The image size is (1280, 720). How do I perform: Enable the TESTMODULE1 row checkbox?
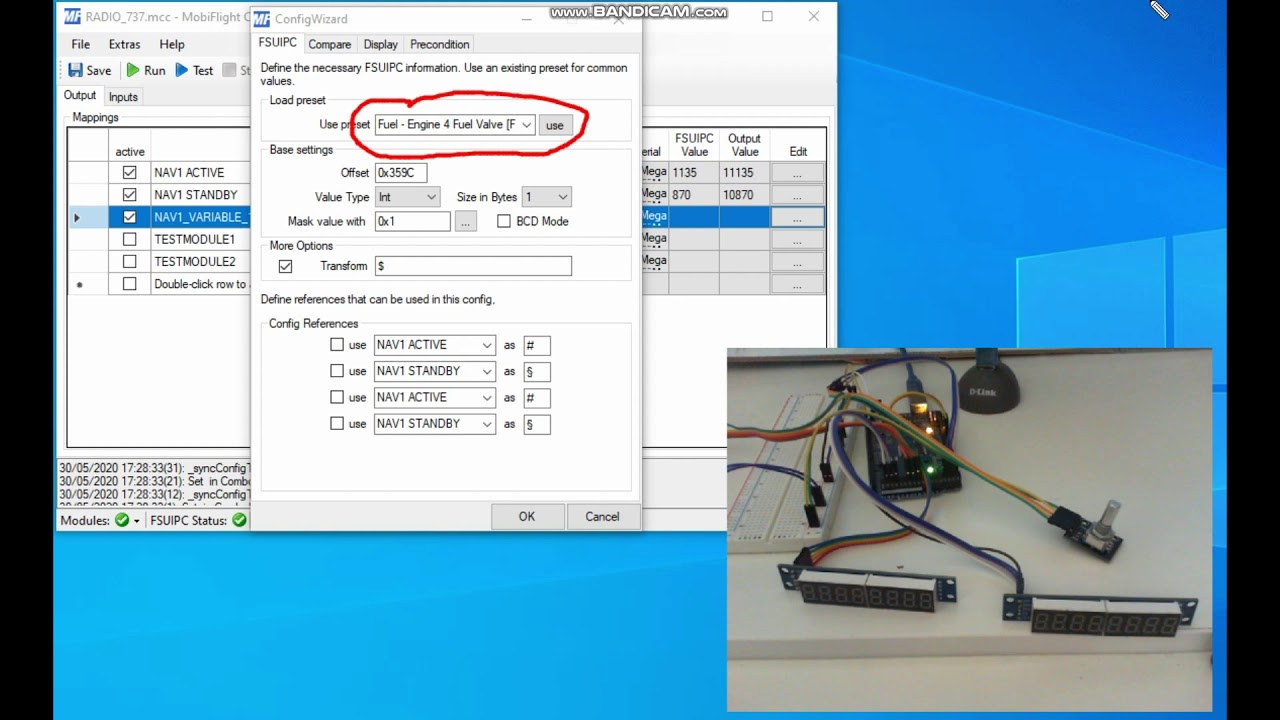[x=129, y=239]
